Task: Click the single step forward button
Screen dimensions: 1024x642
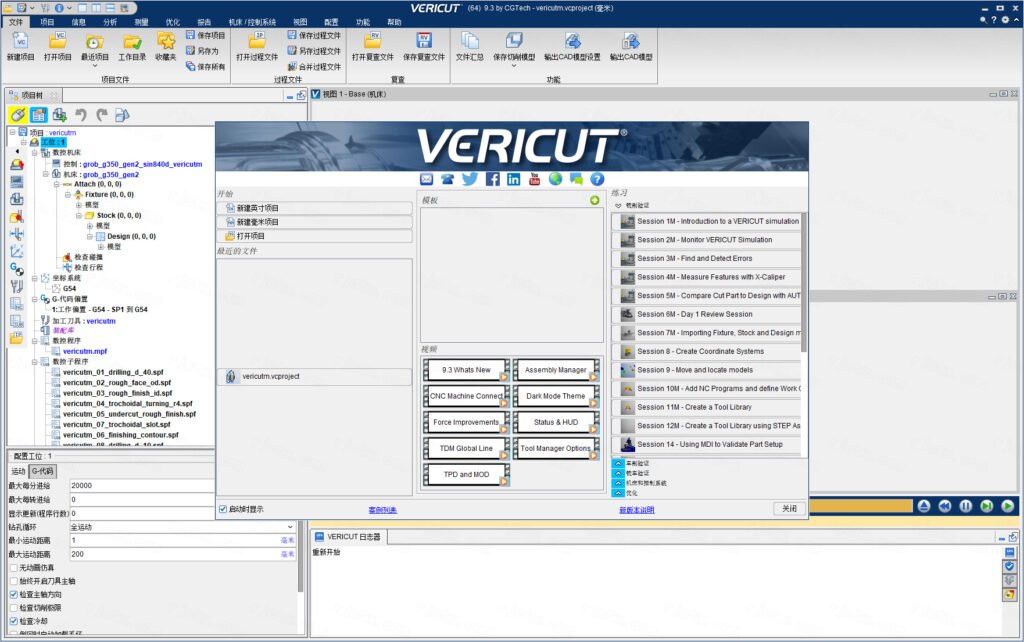Action: [987, 506]
